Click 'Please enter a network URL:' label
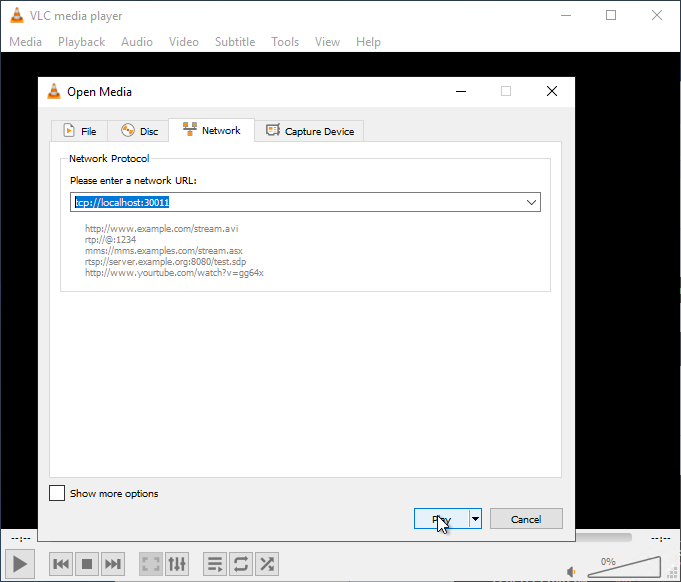681x582 pixels. [x=133, y=180]
